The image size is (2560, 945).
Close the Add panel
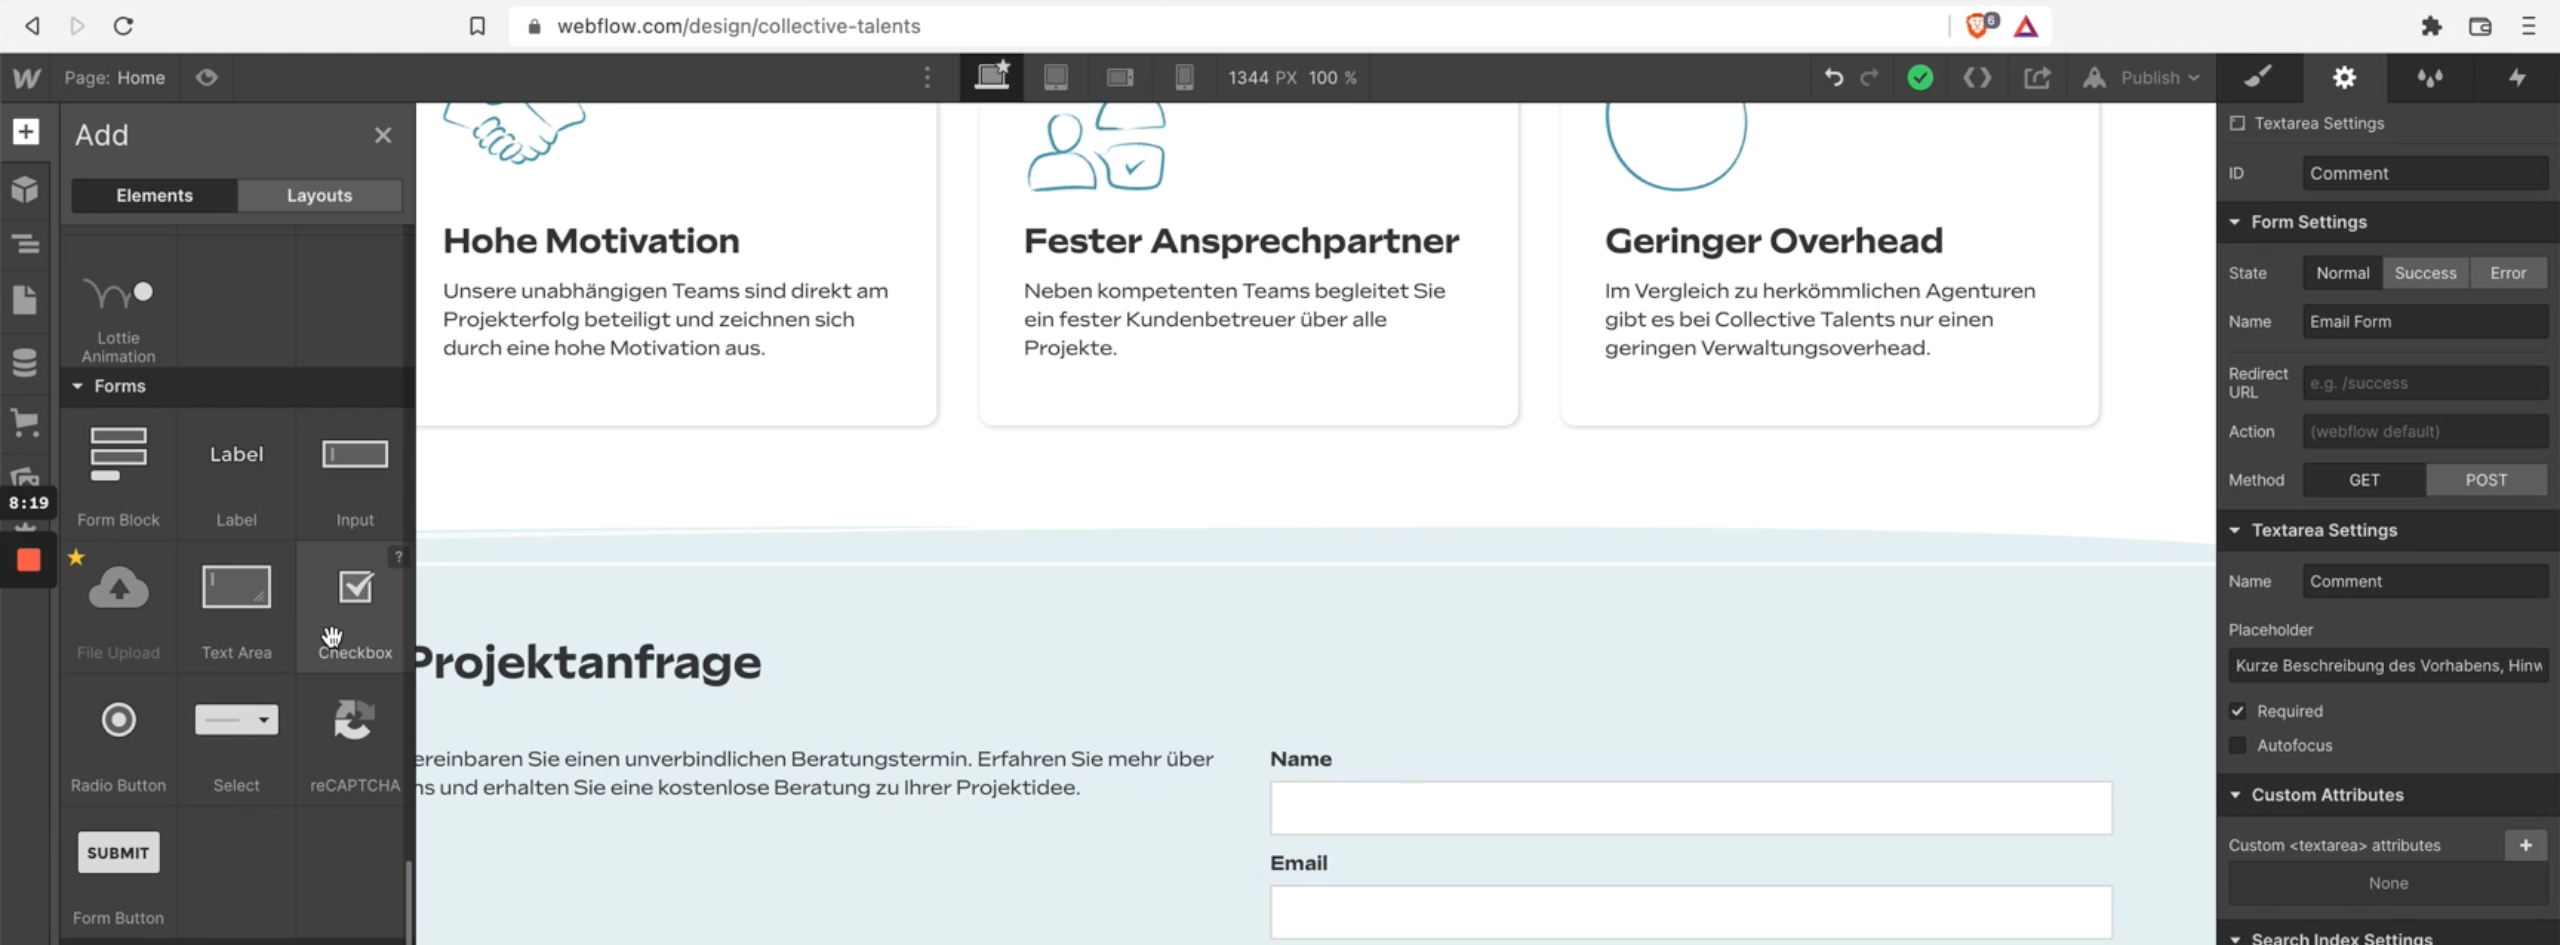(x=383, y=135)
